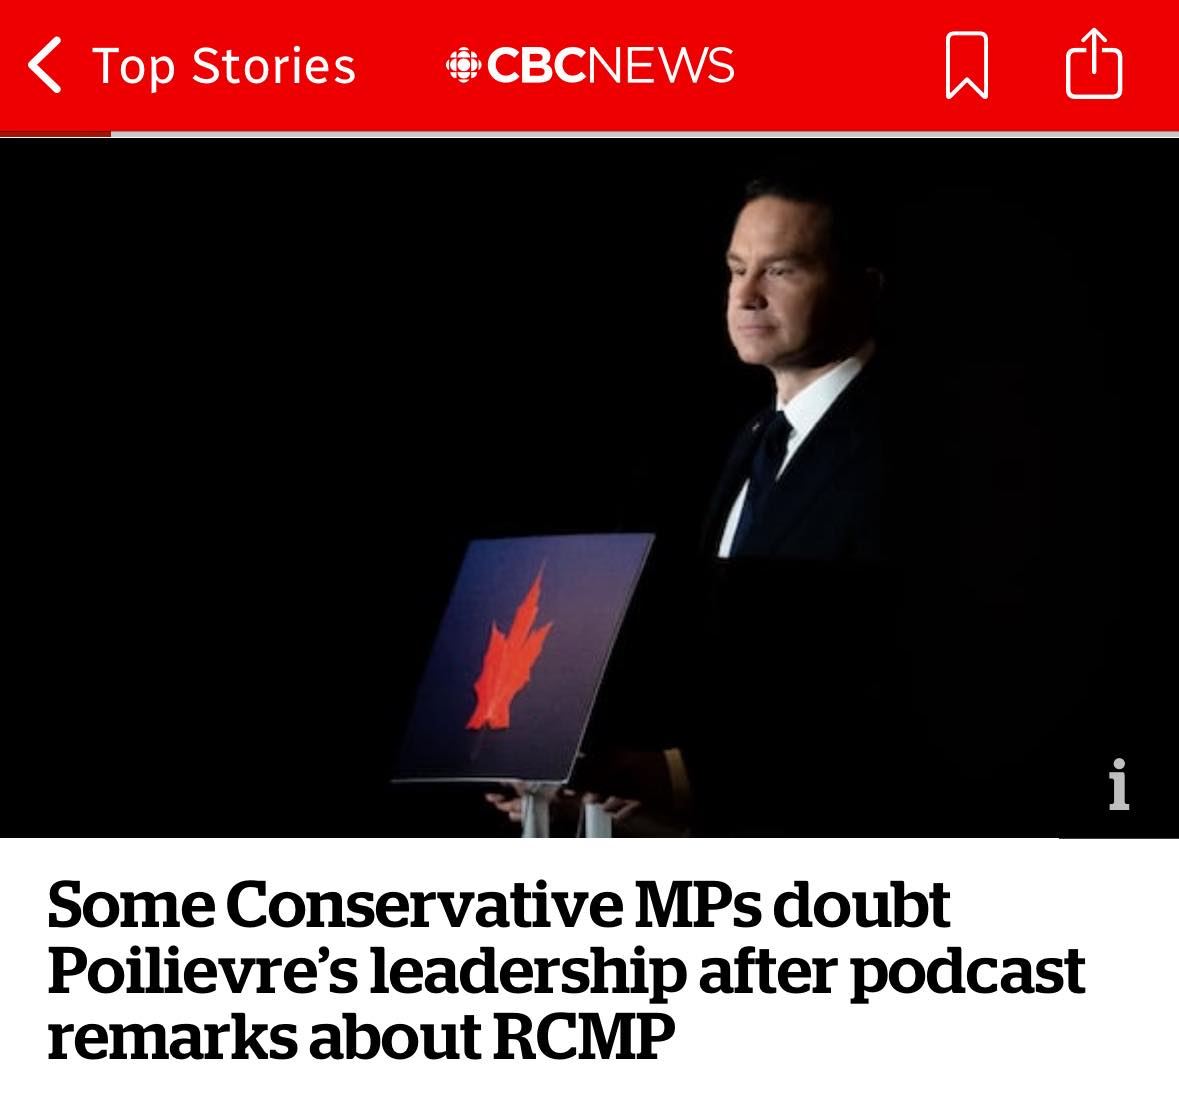Click the gray reading progress track

(x=640, y=133)
